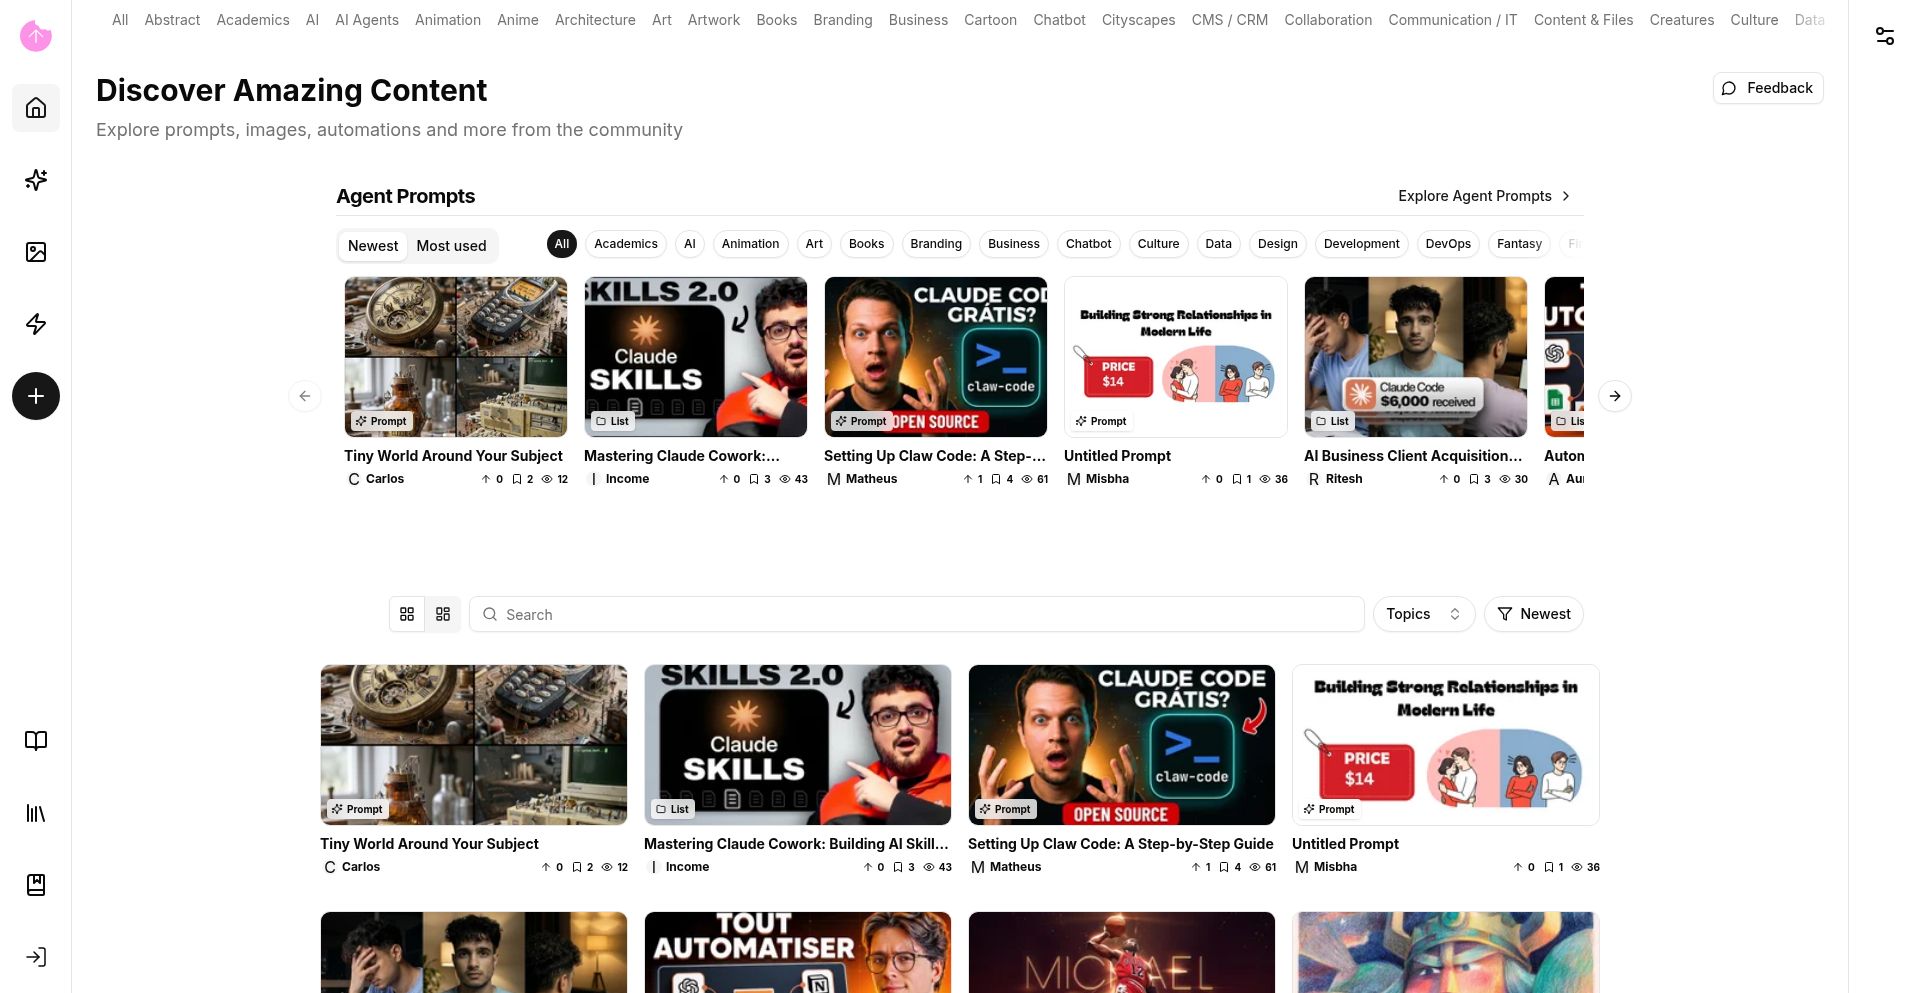This screenshot has height=993, width=1920.
Task: Filter agent prompts by Chatbot chip
Action: coord(1088,244)
